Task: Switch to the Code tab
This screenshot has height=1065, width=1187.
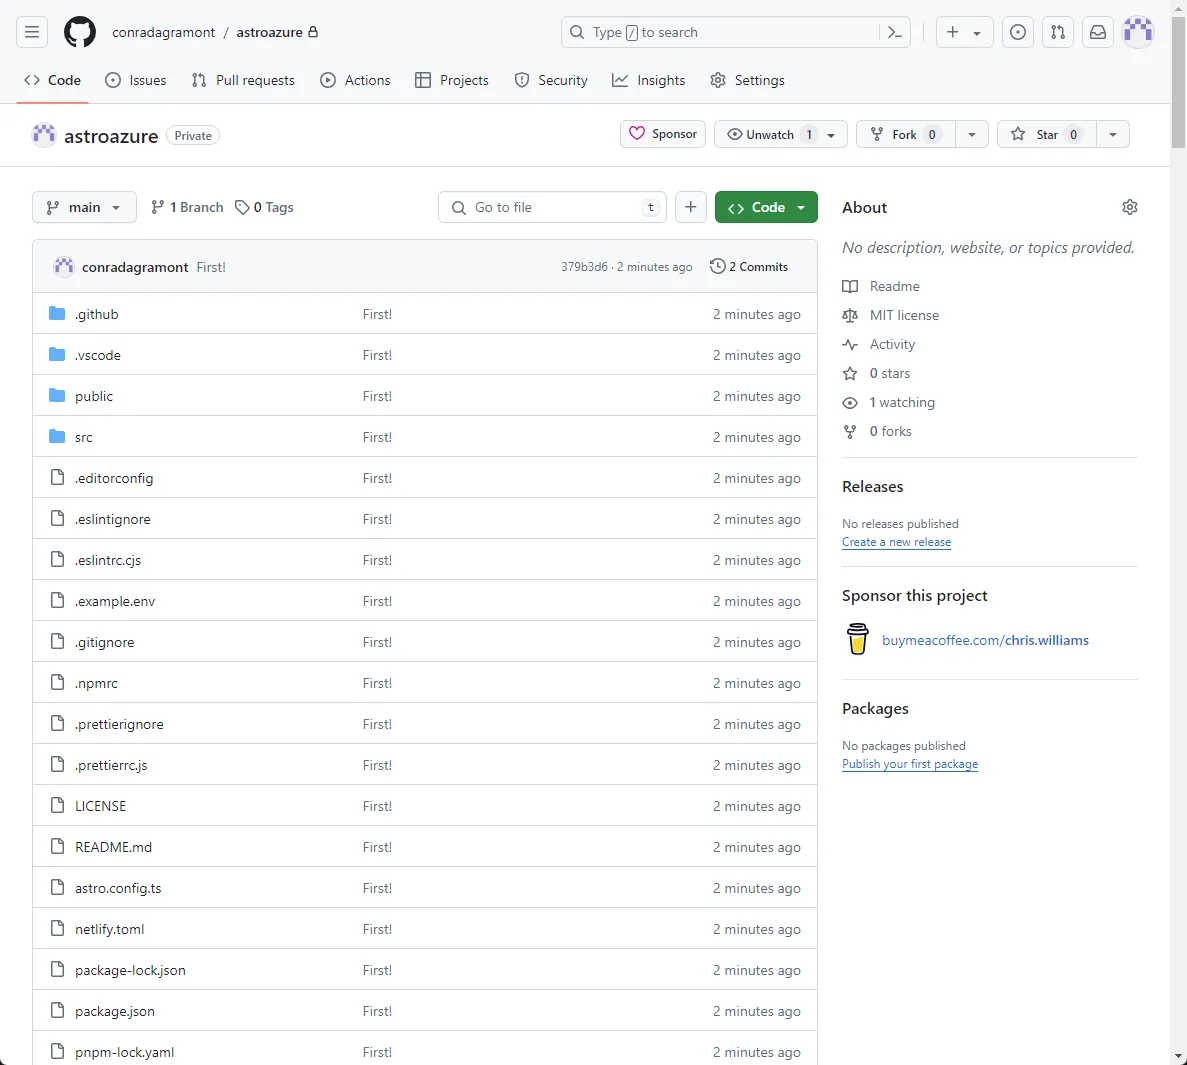Action: point(52,80)
